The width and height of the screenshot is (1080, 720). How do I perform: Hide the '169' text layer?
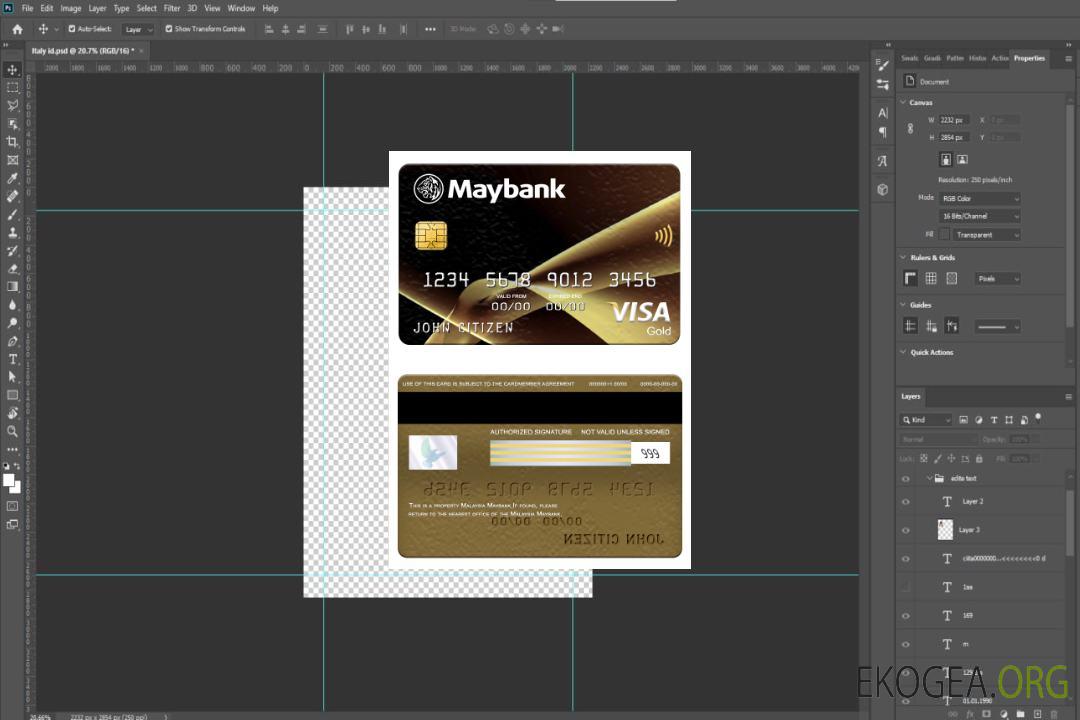pos(906,616)
